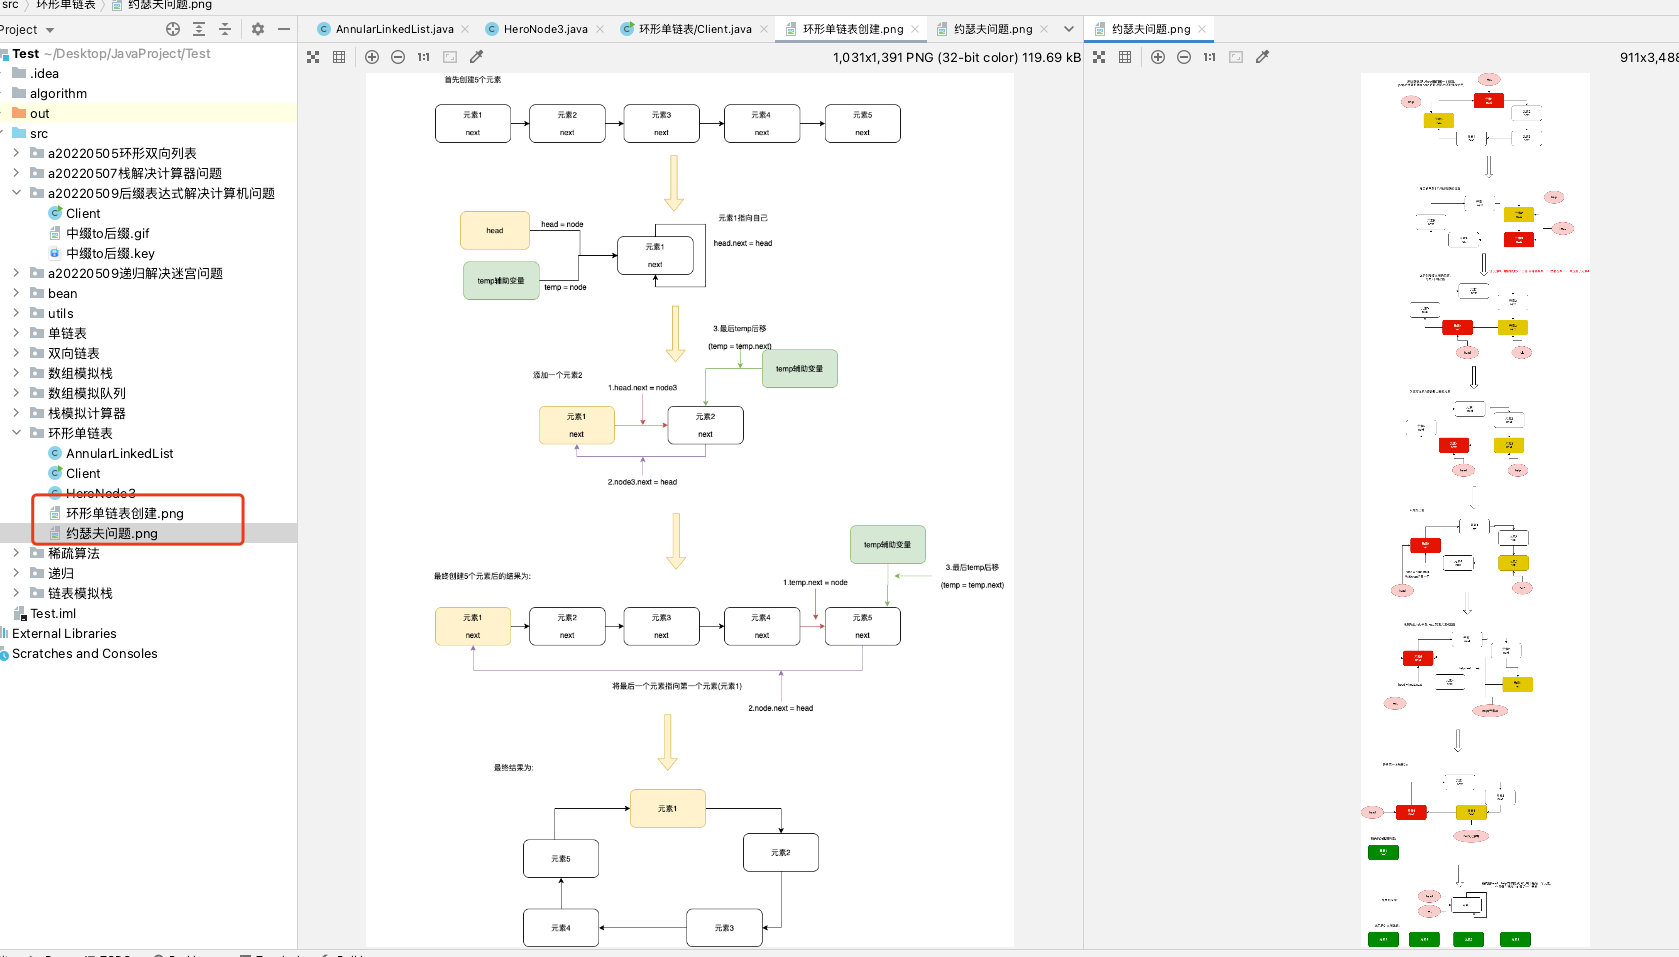Open the Project view selector dropdown
Screen dimensions: 1679x957
tap(26, 29)
